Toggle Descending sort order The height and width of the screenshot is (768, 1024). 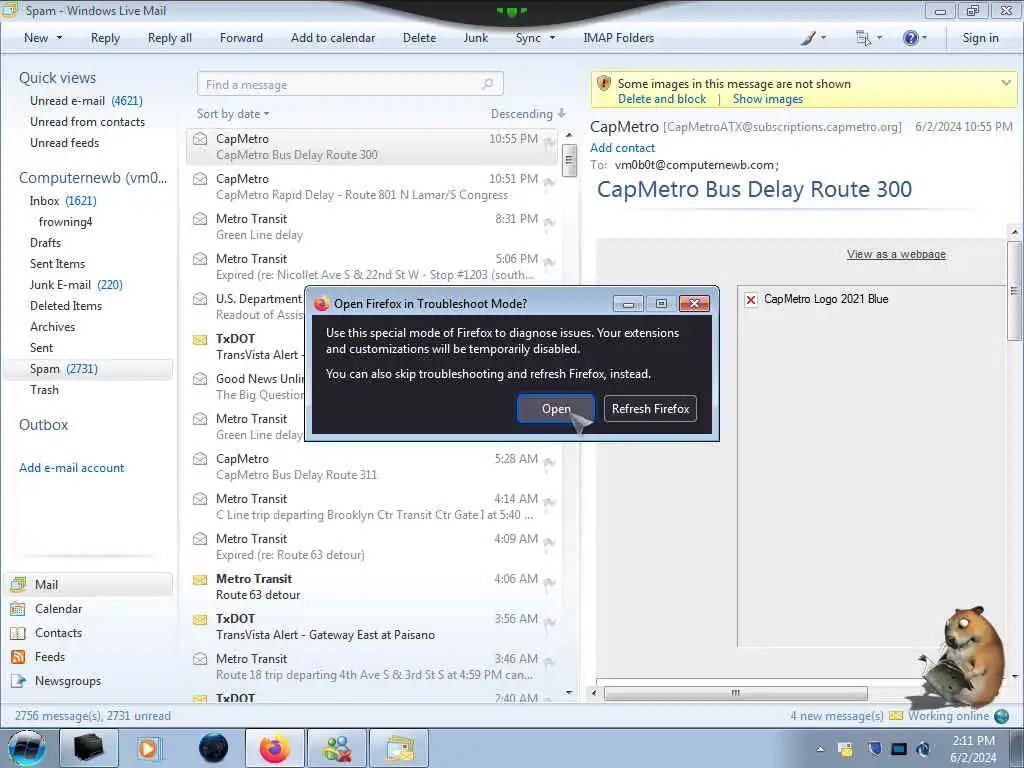pyautogui.click(x=528, y=114)
